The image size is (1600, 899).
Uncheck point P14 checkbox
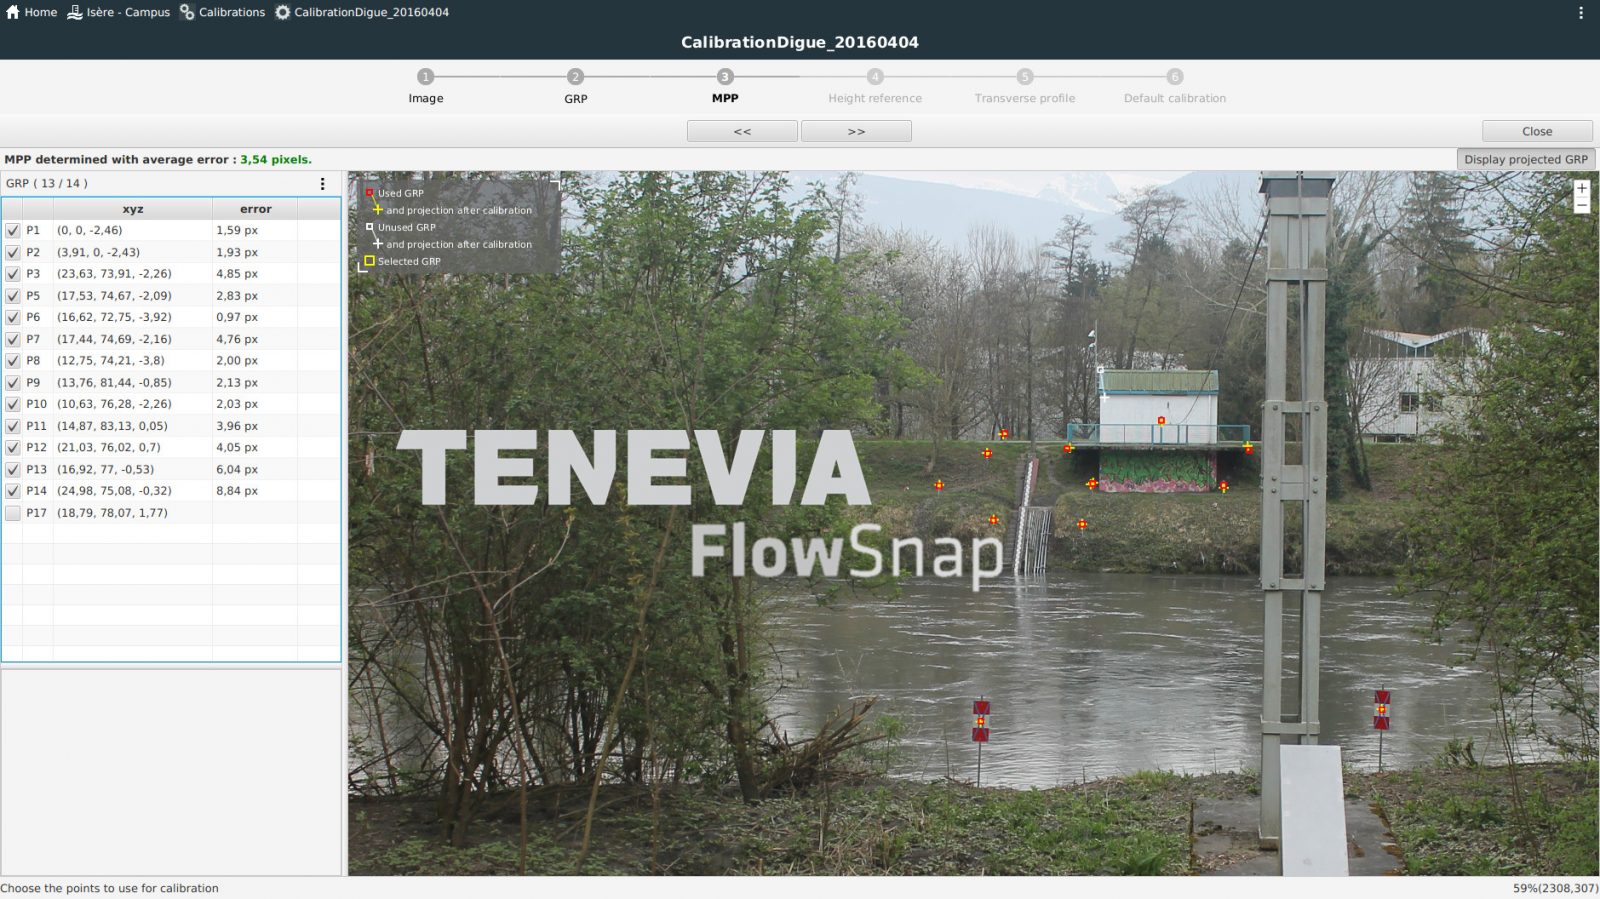13,491
